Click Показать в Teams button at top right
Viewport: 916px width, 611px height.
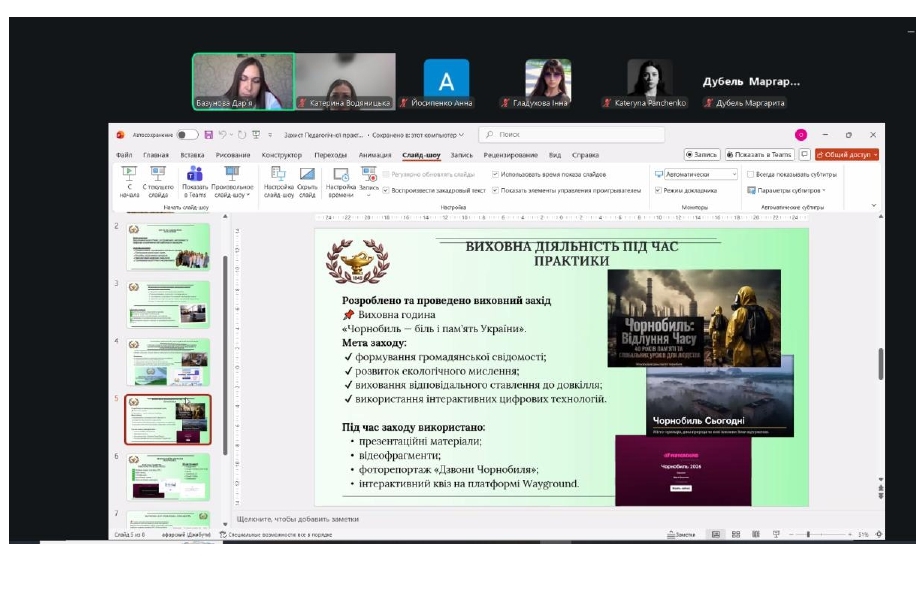(x=759, y=154)
